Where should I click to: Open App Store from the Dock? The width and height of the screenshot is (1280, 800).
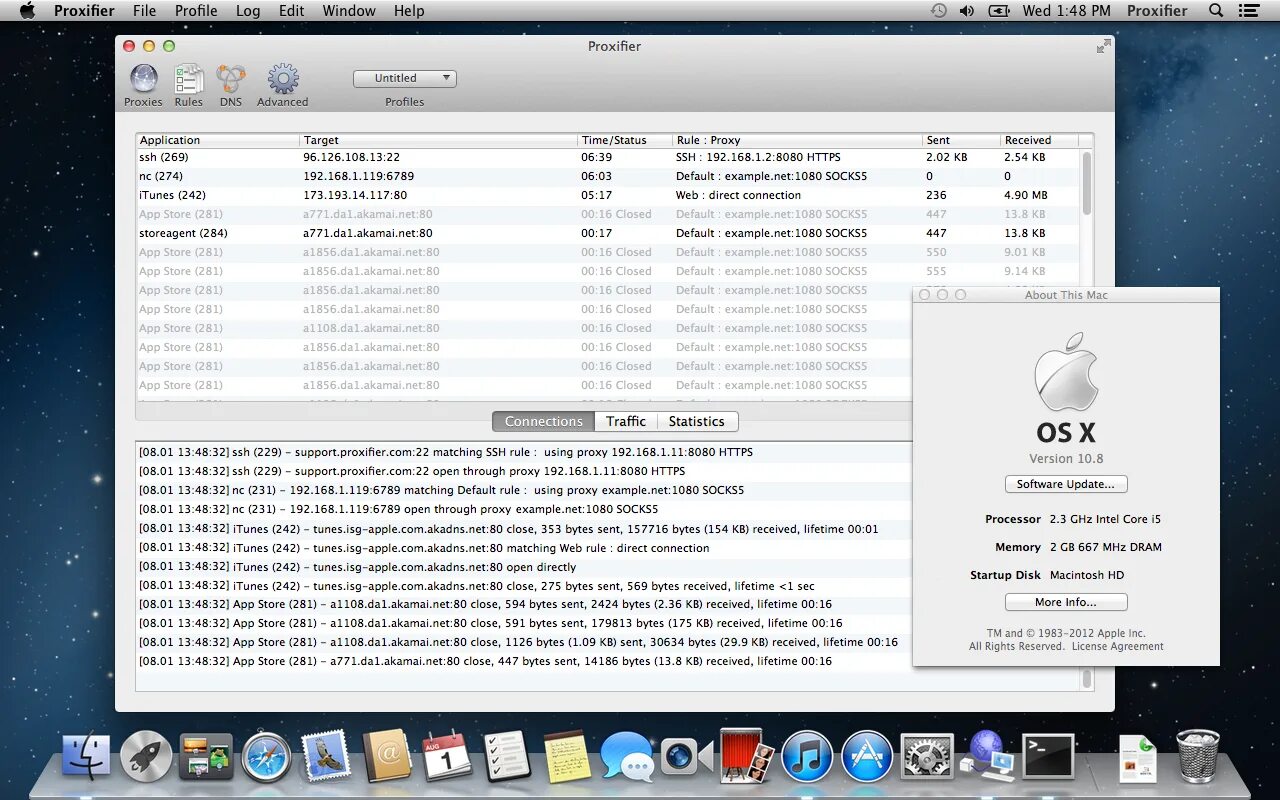(867, 755)
